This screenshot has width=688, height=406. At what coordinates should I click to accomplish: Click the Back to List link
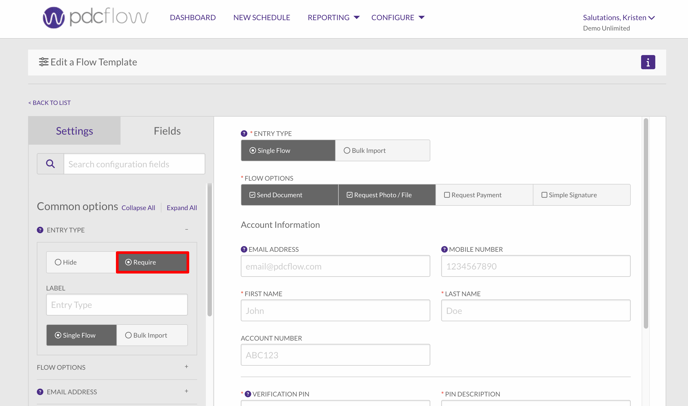click(x=49, y=103)
